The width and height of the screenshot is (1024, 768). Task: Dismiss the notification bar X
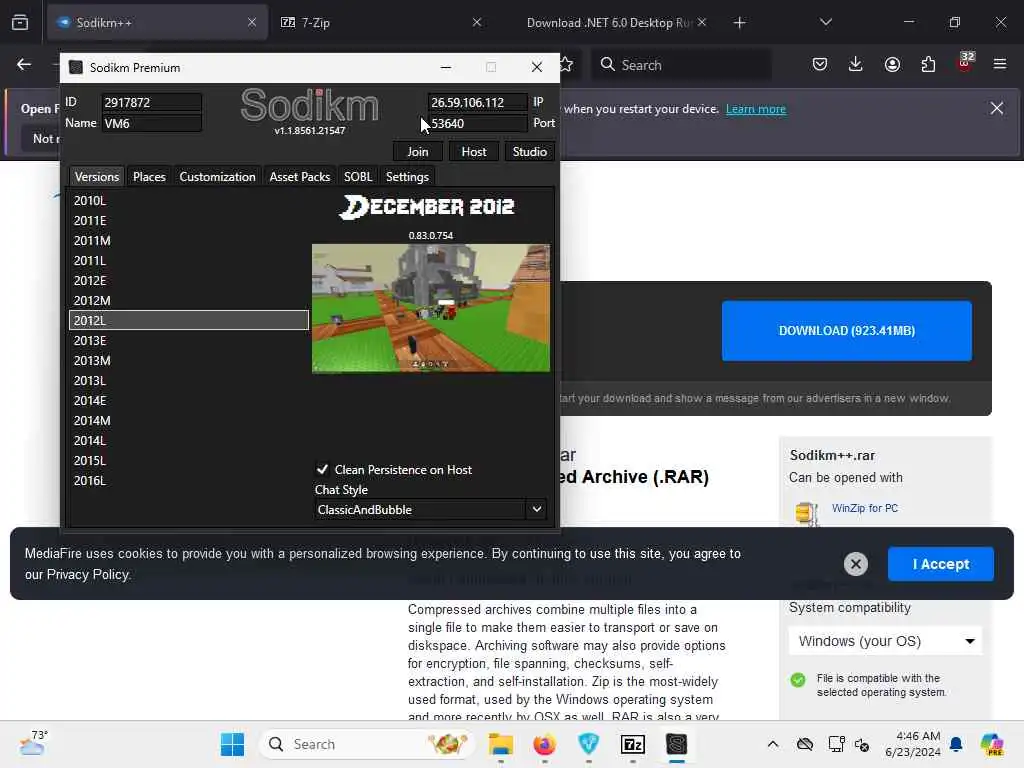[x=997, y=108]
